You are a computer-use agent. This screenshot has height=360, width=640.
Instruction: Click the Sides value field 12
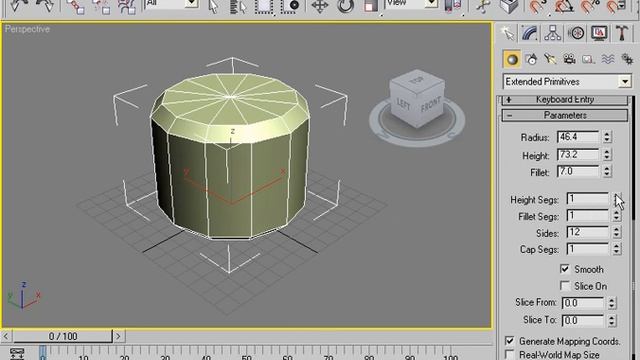click(x=588, y=233)
